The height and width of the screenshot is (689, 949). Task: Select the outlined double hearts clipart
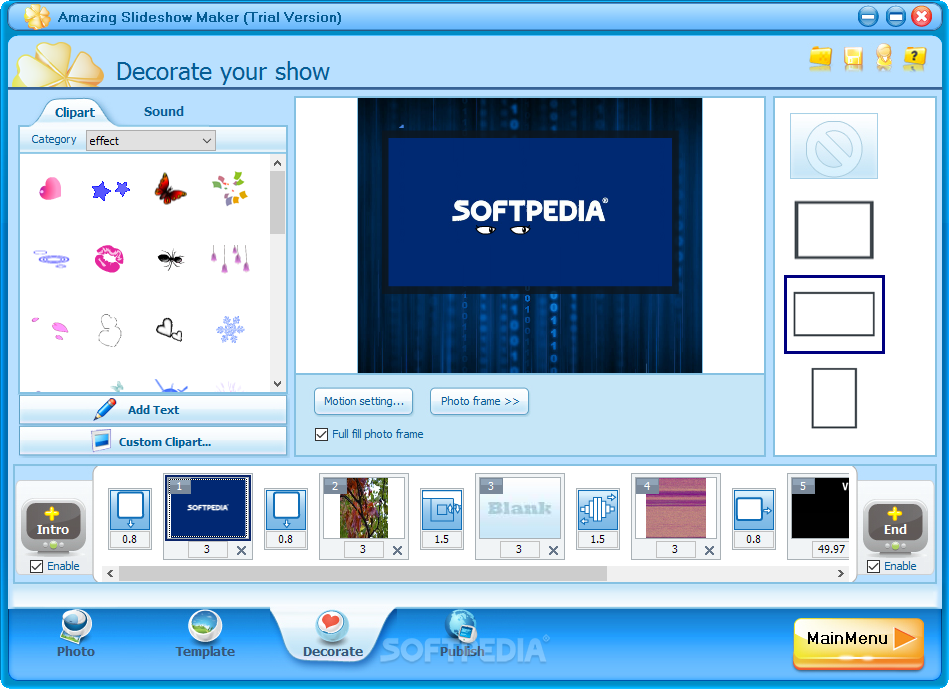tap(169, 330)
